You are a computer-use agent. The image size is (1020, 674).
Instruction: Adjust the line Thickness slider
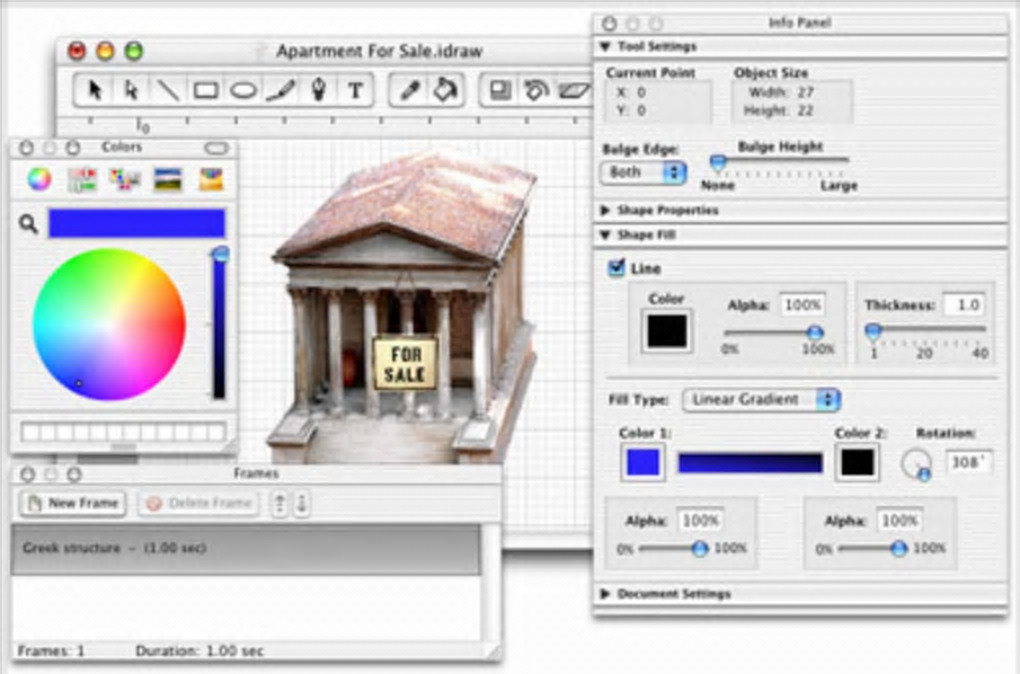pyautogui.click(x=873, y=332)
